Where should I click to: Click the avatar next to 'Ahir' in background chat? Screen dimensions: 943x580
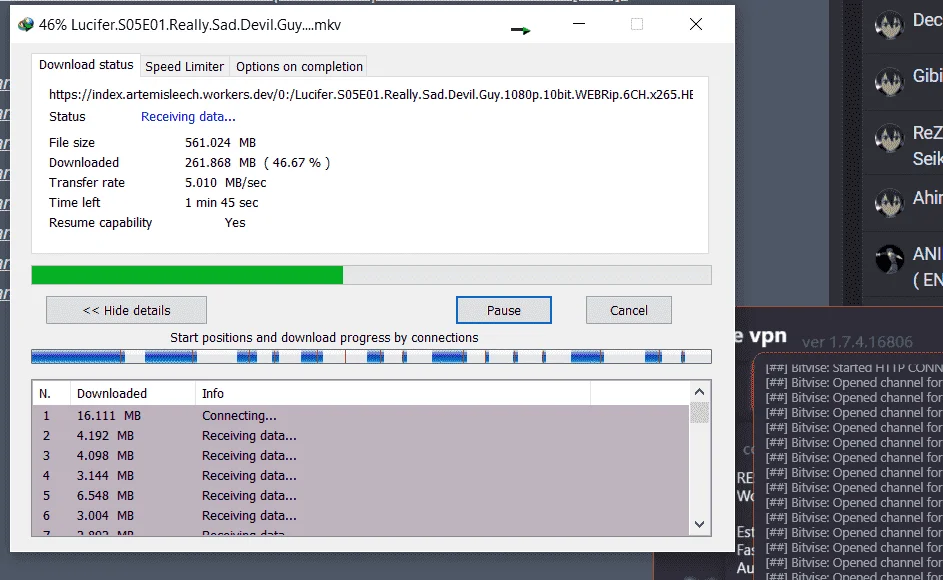pyautogui.click(x=889, y=203)
